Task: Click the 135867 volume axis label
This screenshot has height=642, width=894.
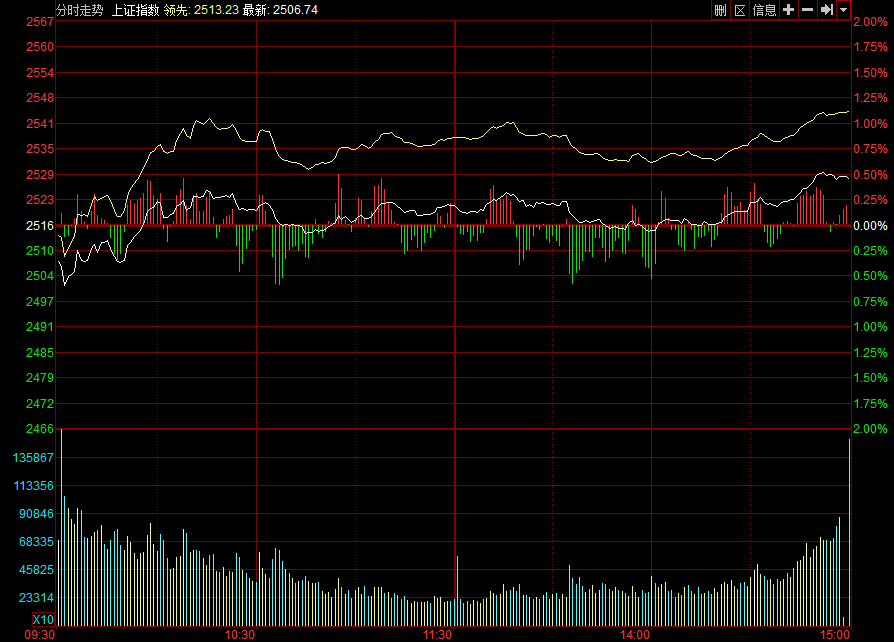Action: pyautogui.click(x=34, y=458)
